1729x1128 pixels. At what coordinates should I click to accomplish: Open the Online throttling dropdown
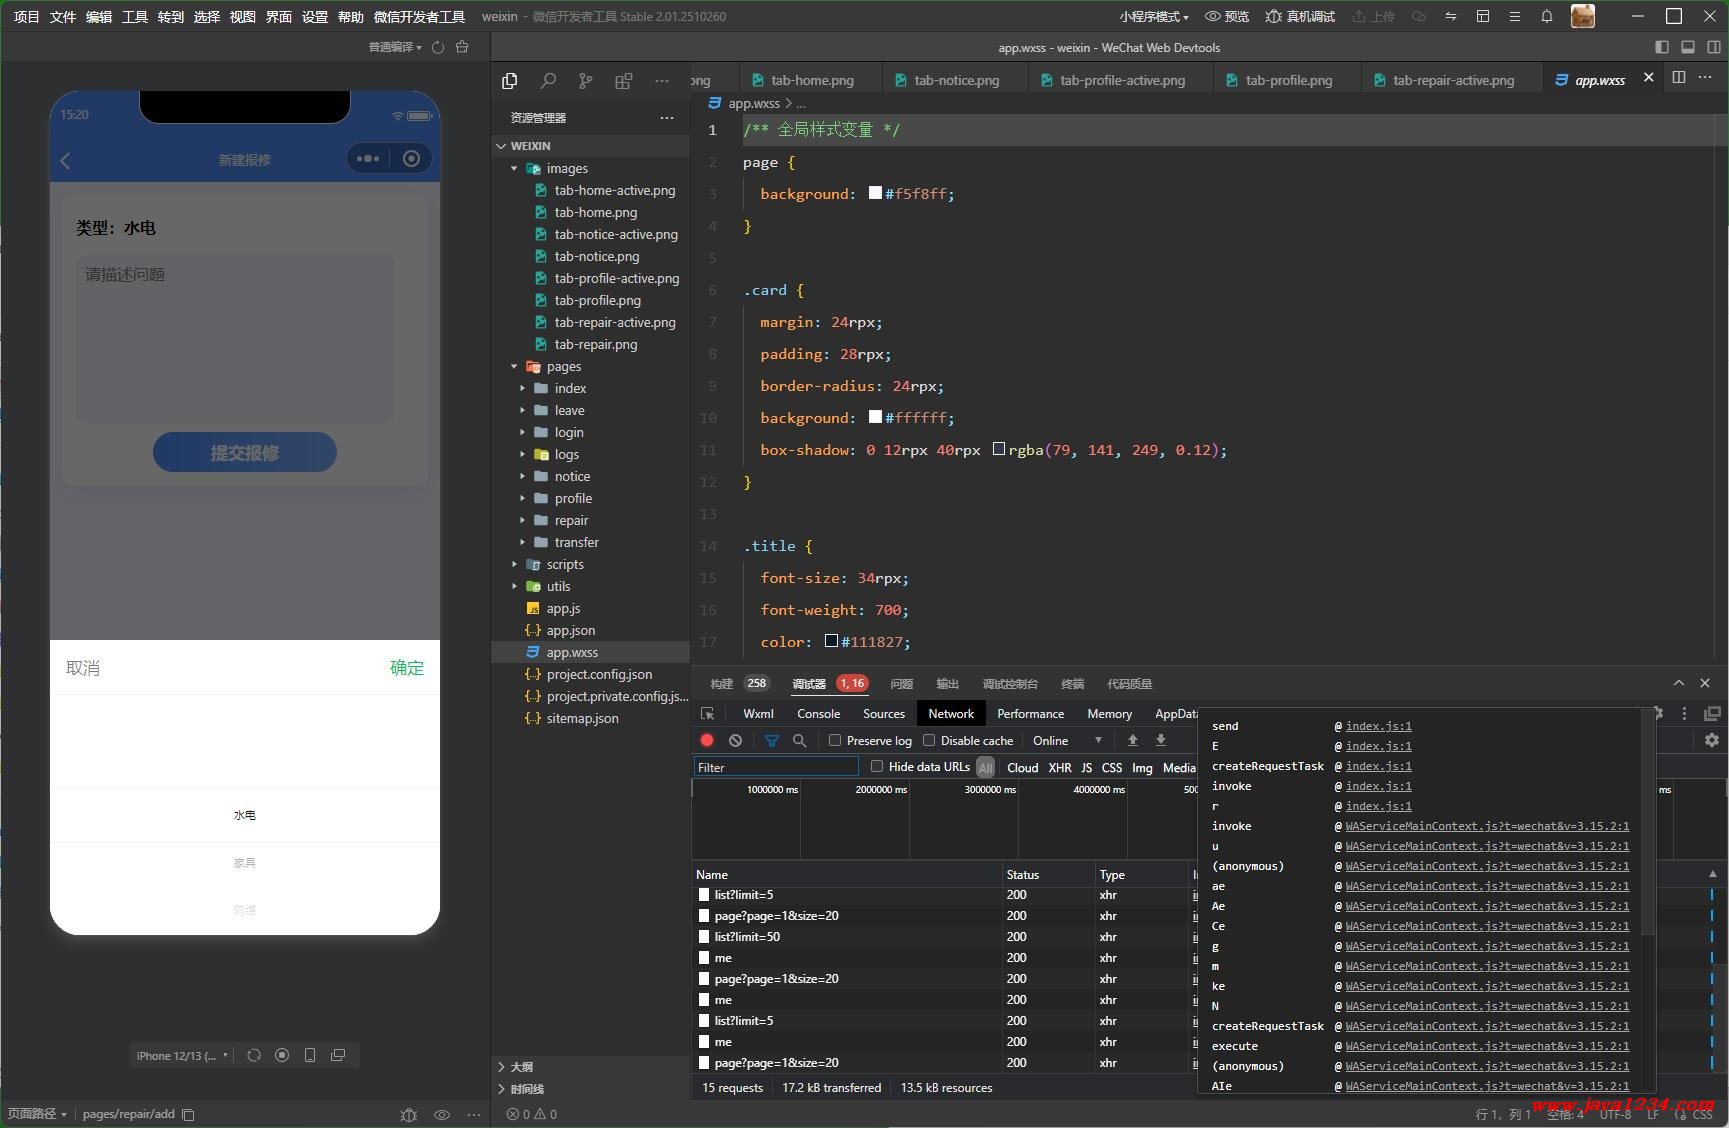[1067, 740]
